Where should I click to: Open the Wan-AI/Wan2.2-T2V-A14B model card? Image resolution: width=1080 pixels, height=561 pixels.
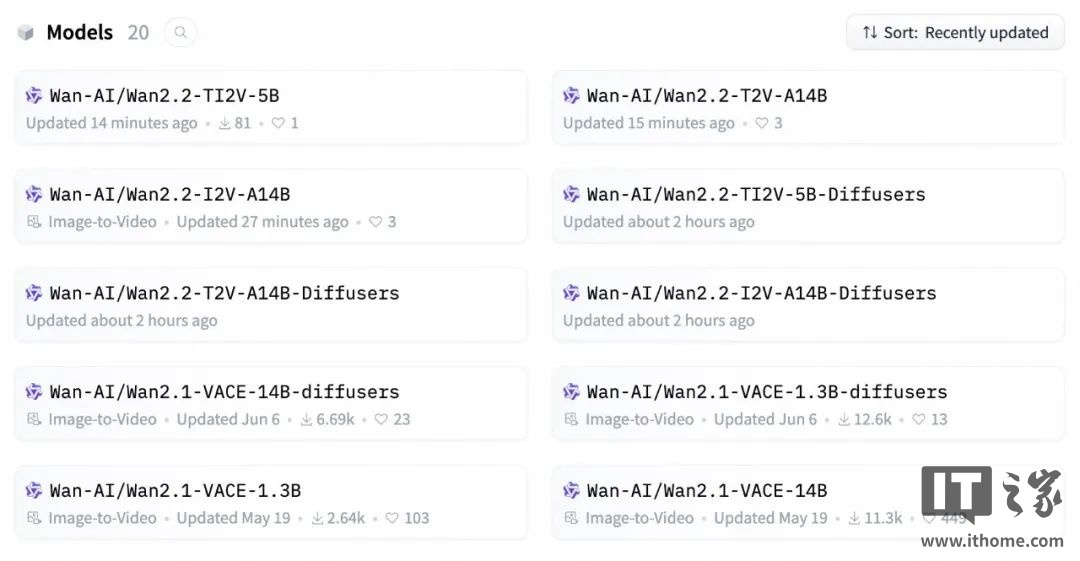pos(706,96)
